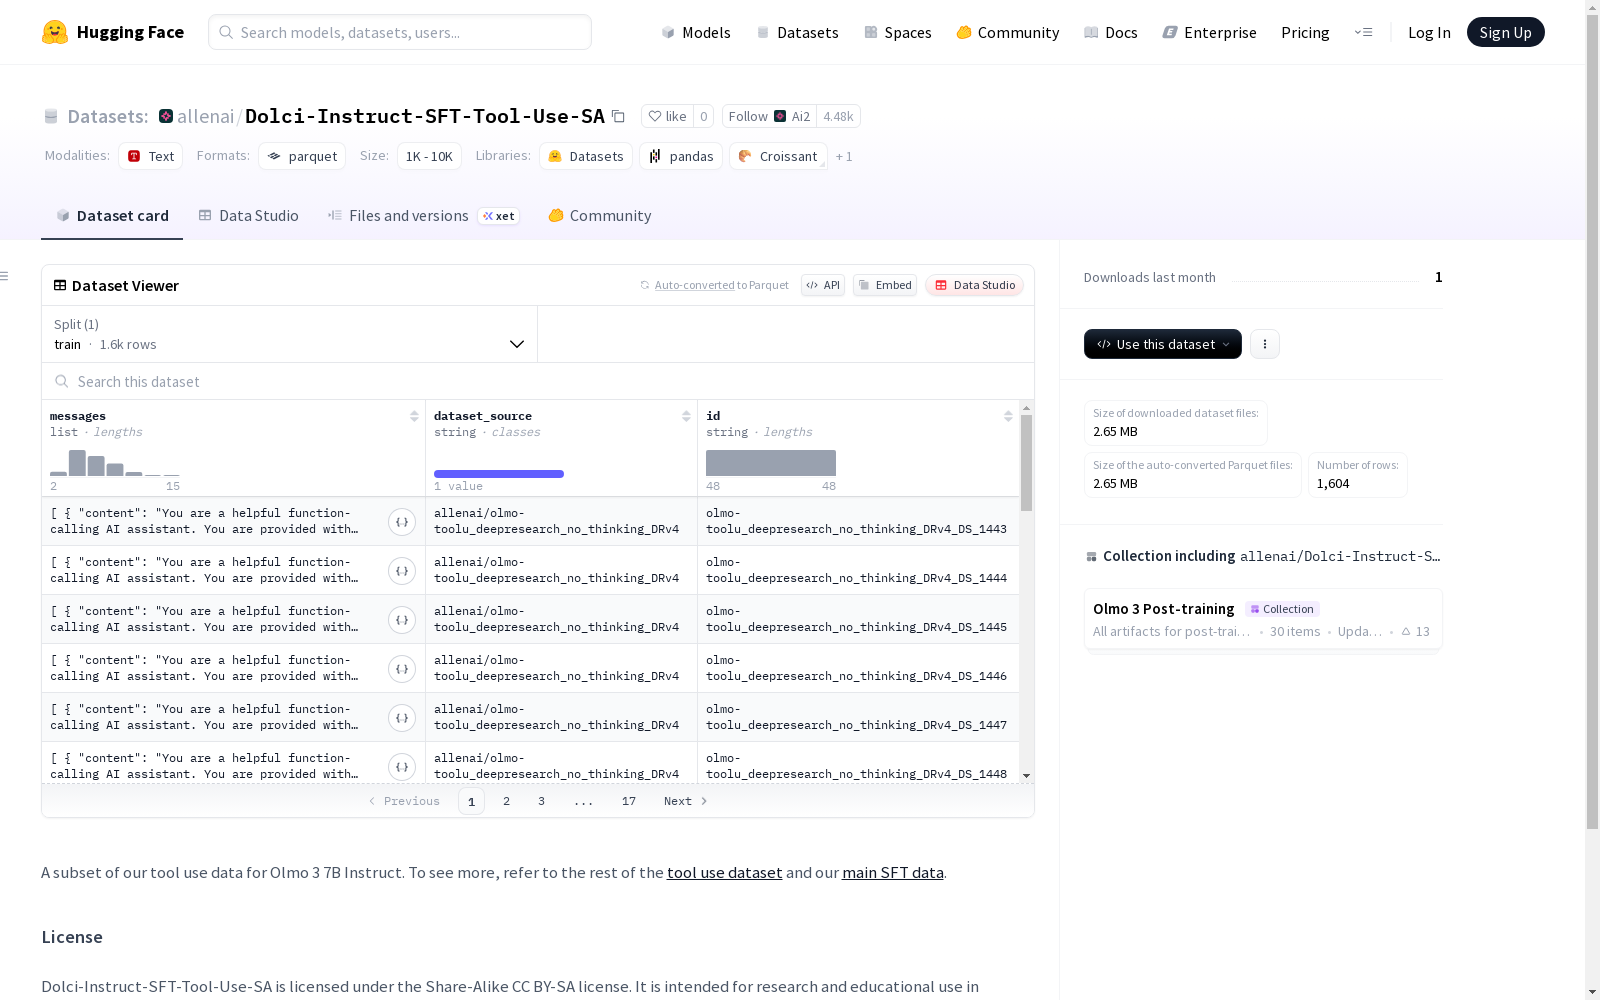Image resolution: width=1600 pixels, height=1000 pixels.
Task: Focus the search models and datasets field
Action: (x=400, y=32)
